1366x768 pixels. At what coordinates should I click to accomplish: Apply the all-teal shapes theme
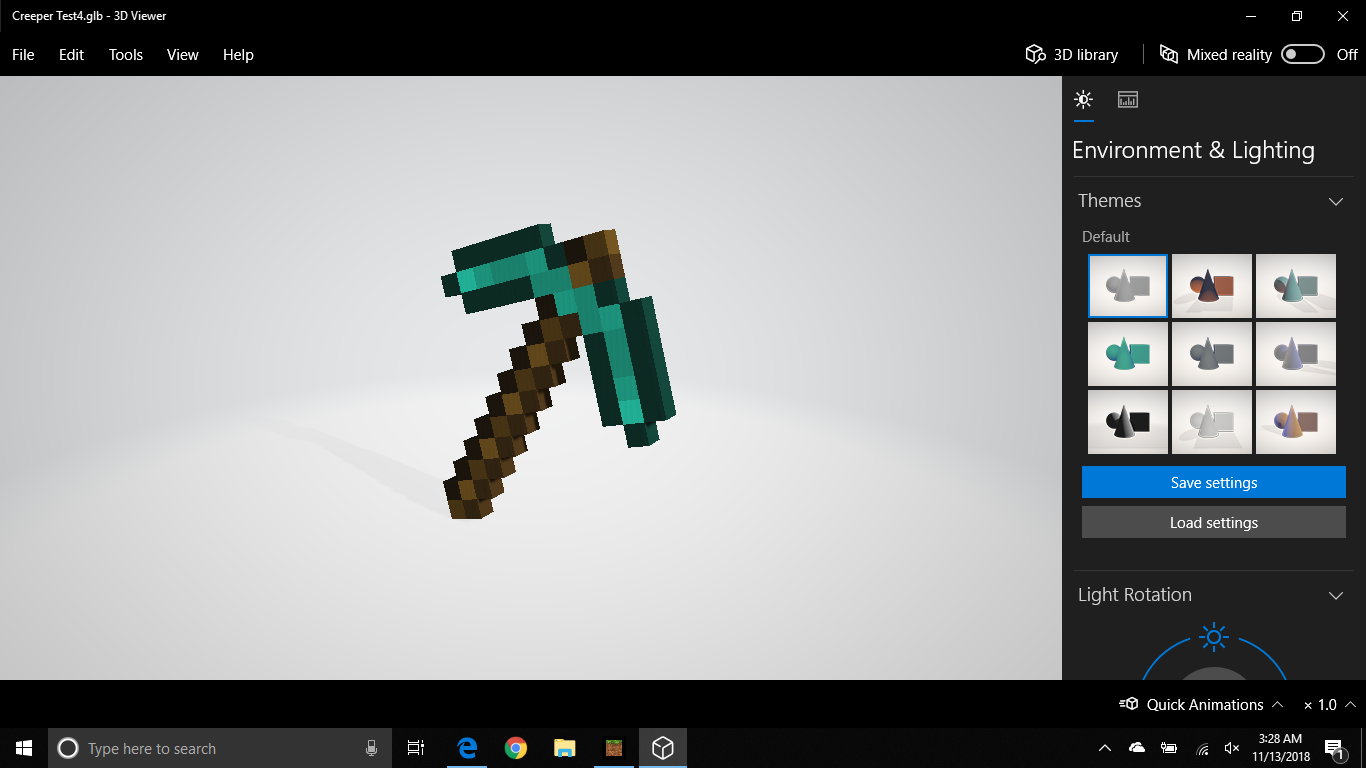click(x=1128, y=354)
